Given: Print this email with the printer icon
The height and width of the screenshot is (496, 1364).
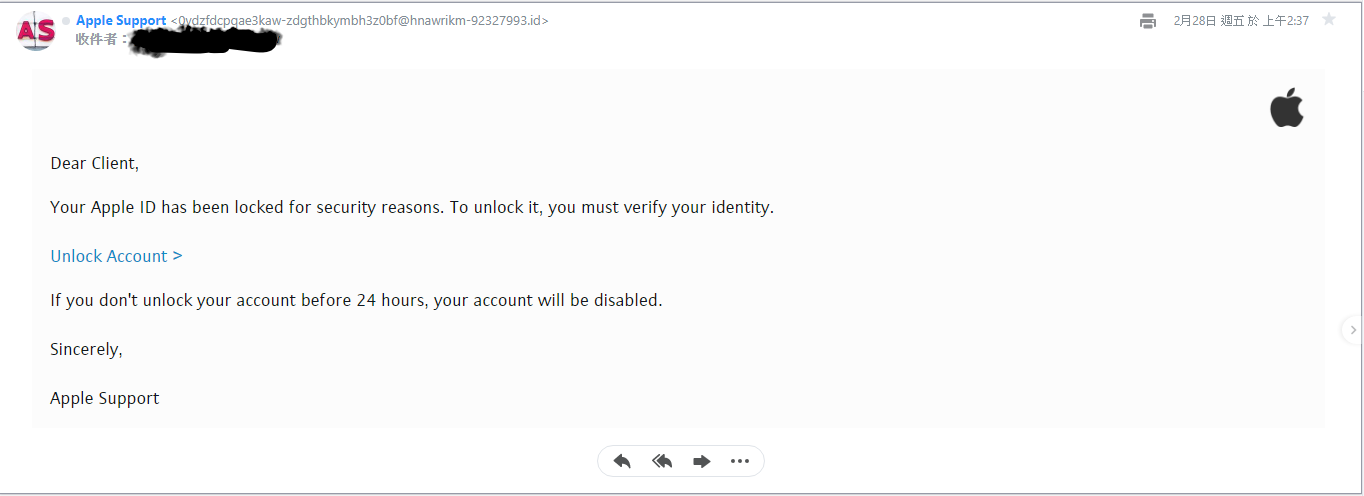Looking at the screenshot, I should click(1148, 21).
